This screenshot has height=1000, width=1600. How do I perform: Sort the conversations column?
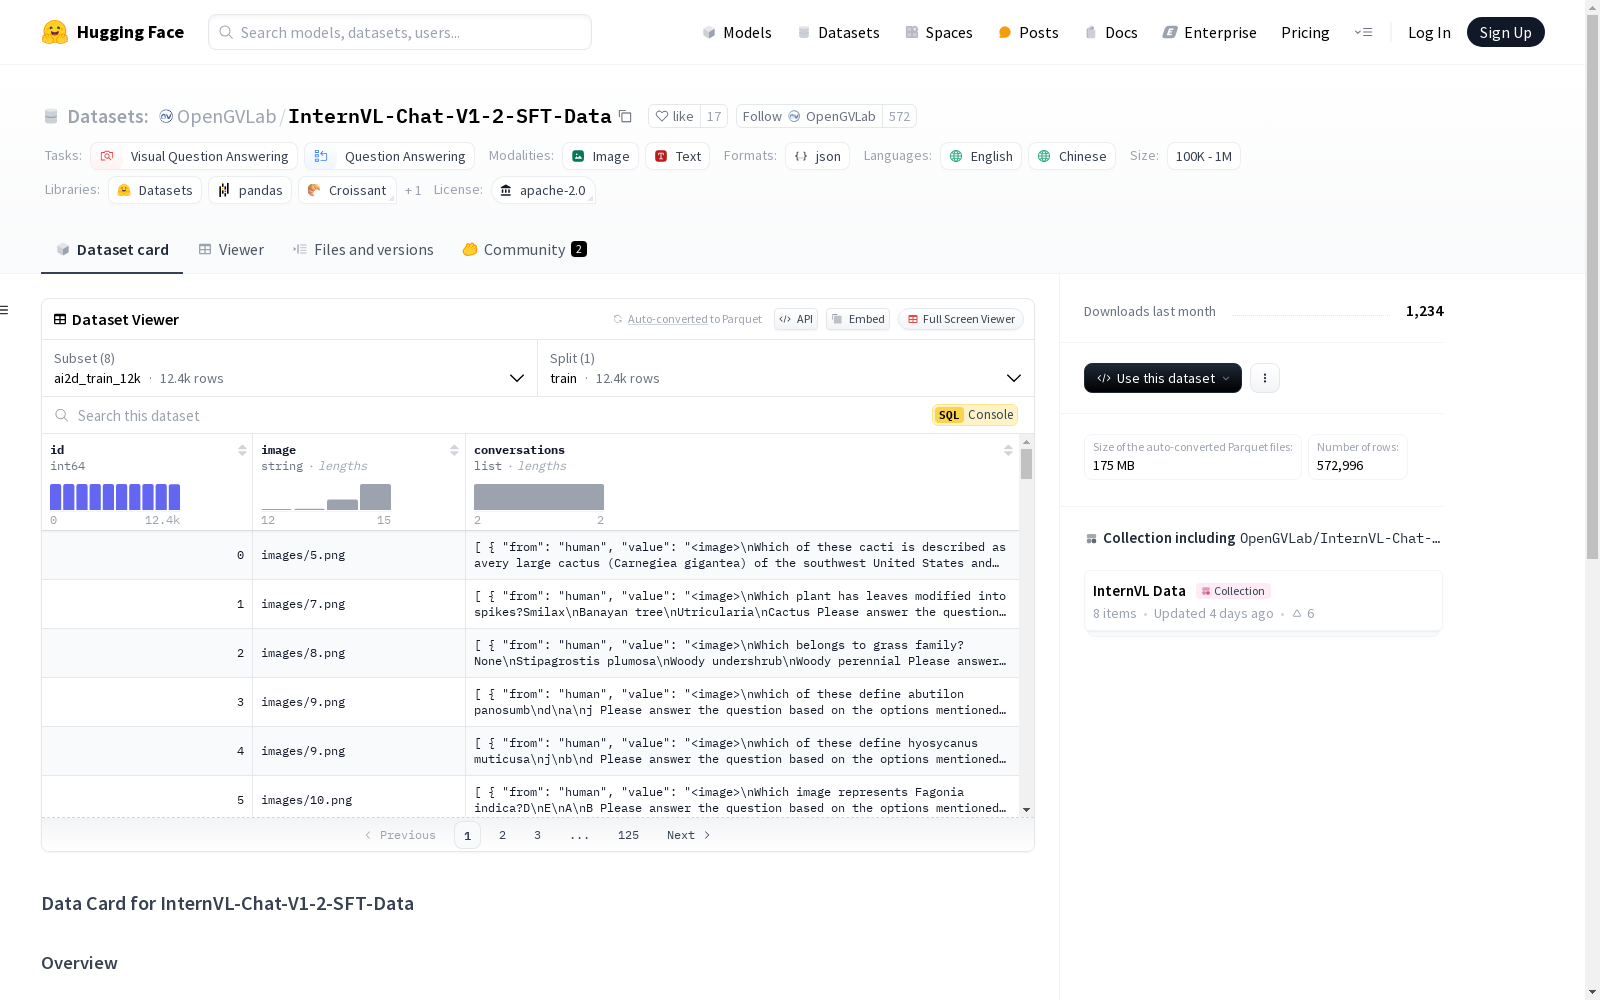[1008, 450]
